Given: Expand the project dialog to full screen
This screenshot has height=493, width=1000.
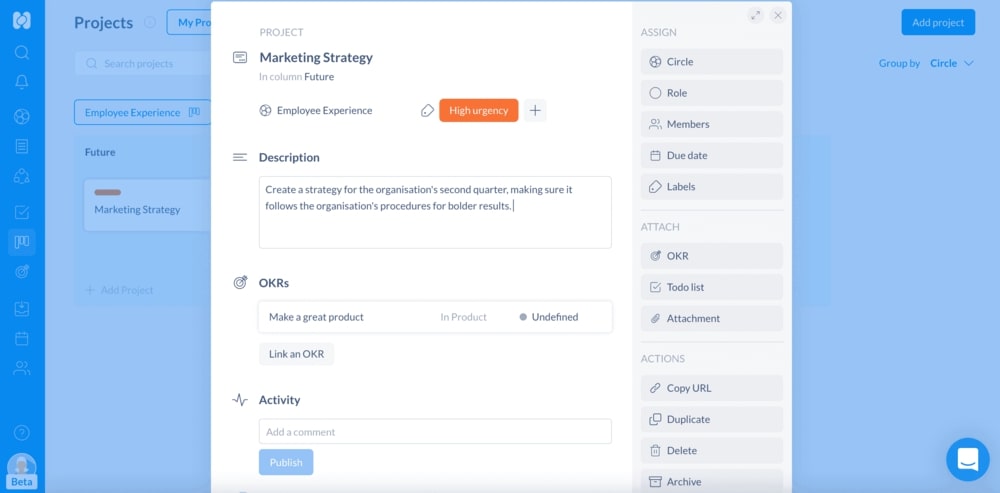Looking at the screenshot, I should point(756,15).
